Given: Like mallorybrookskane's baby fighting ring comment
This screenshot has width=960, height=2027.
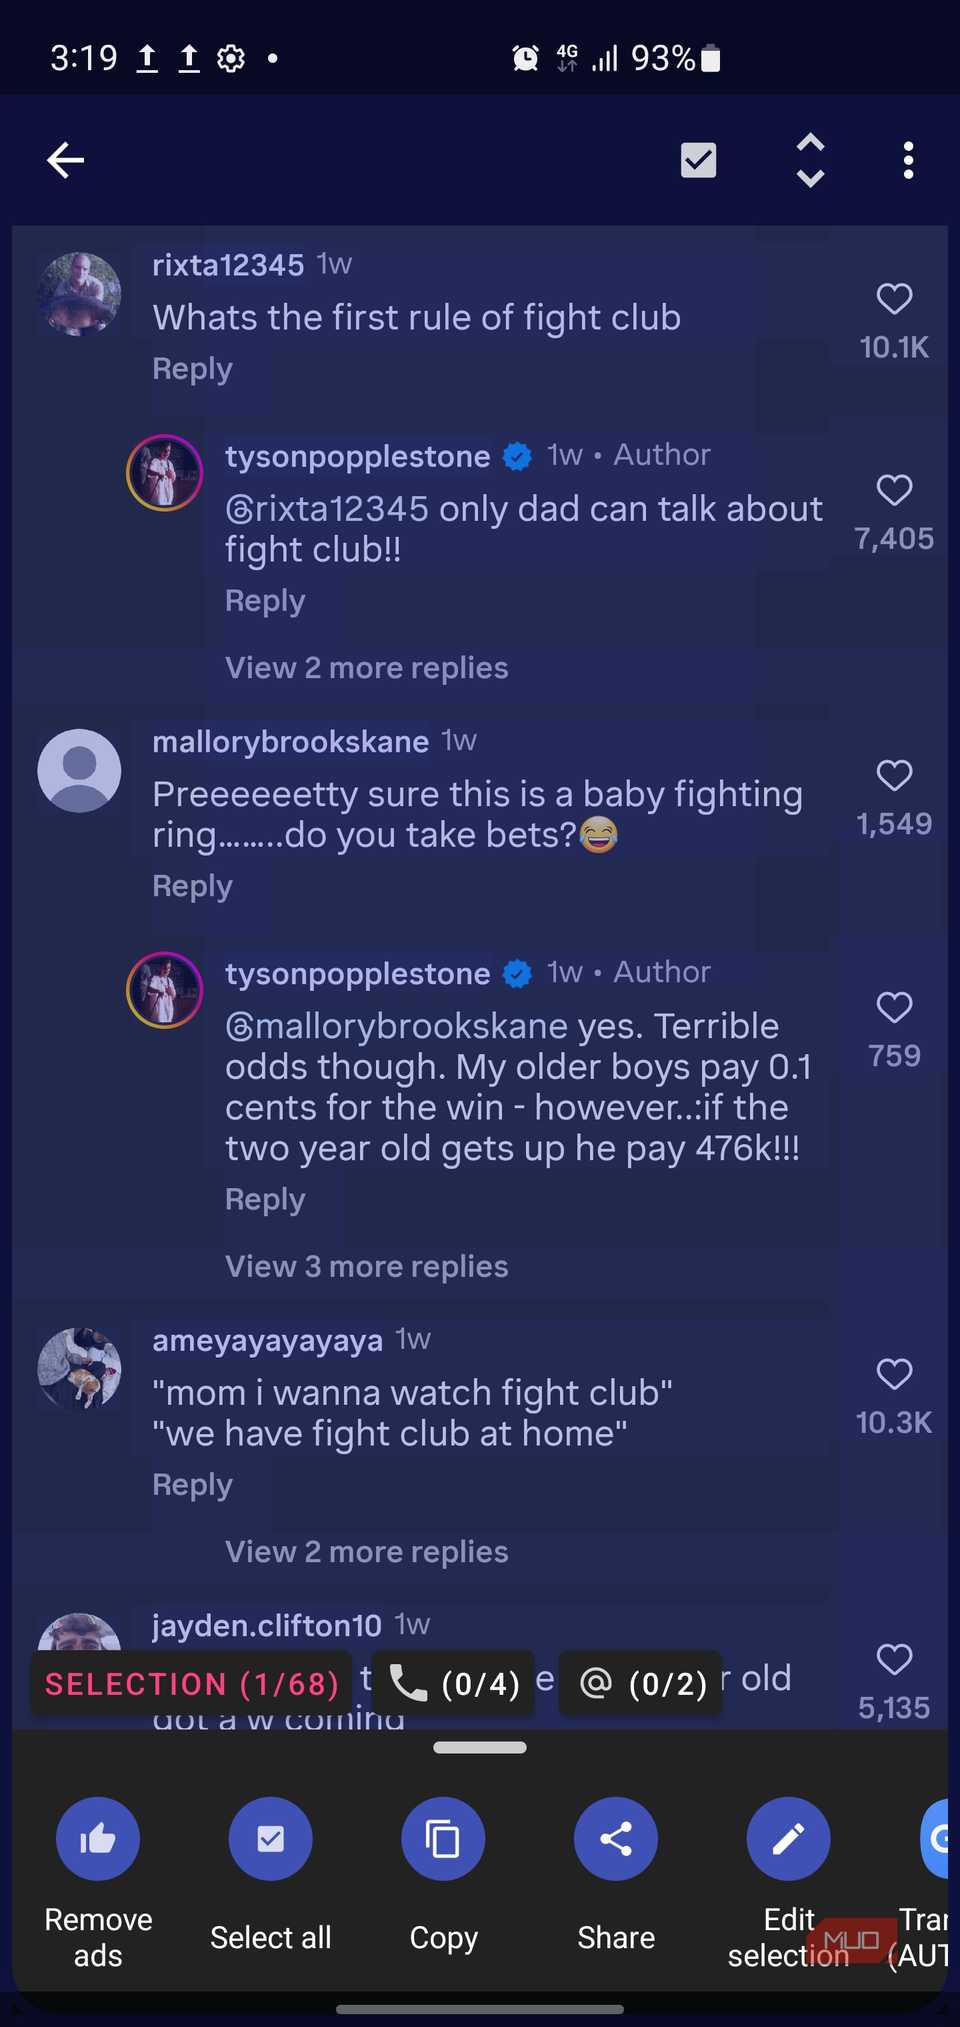Looking at the screenshot, I should [x=894, y=775].
